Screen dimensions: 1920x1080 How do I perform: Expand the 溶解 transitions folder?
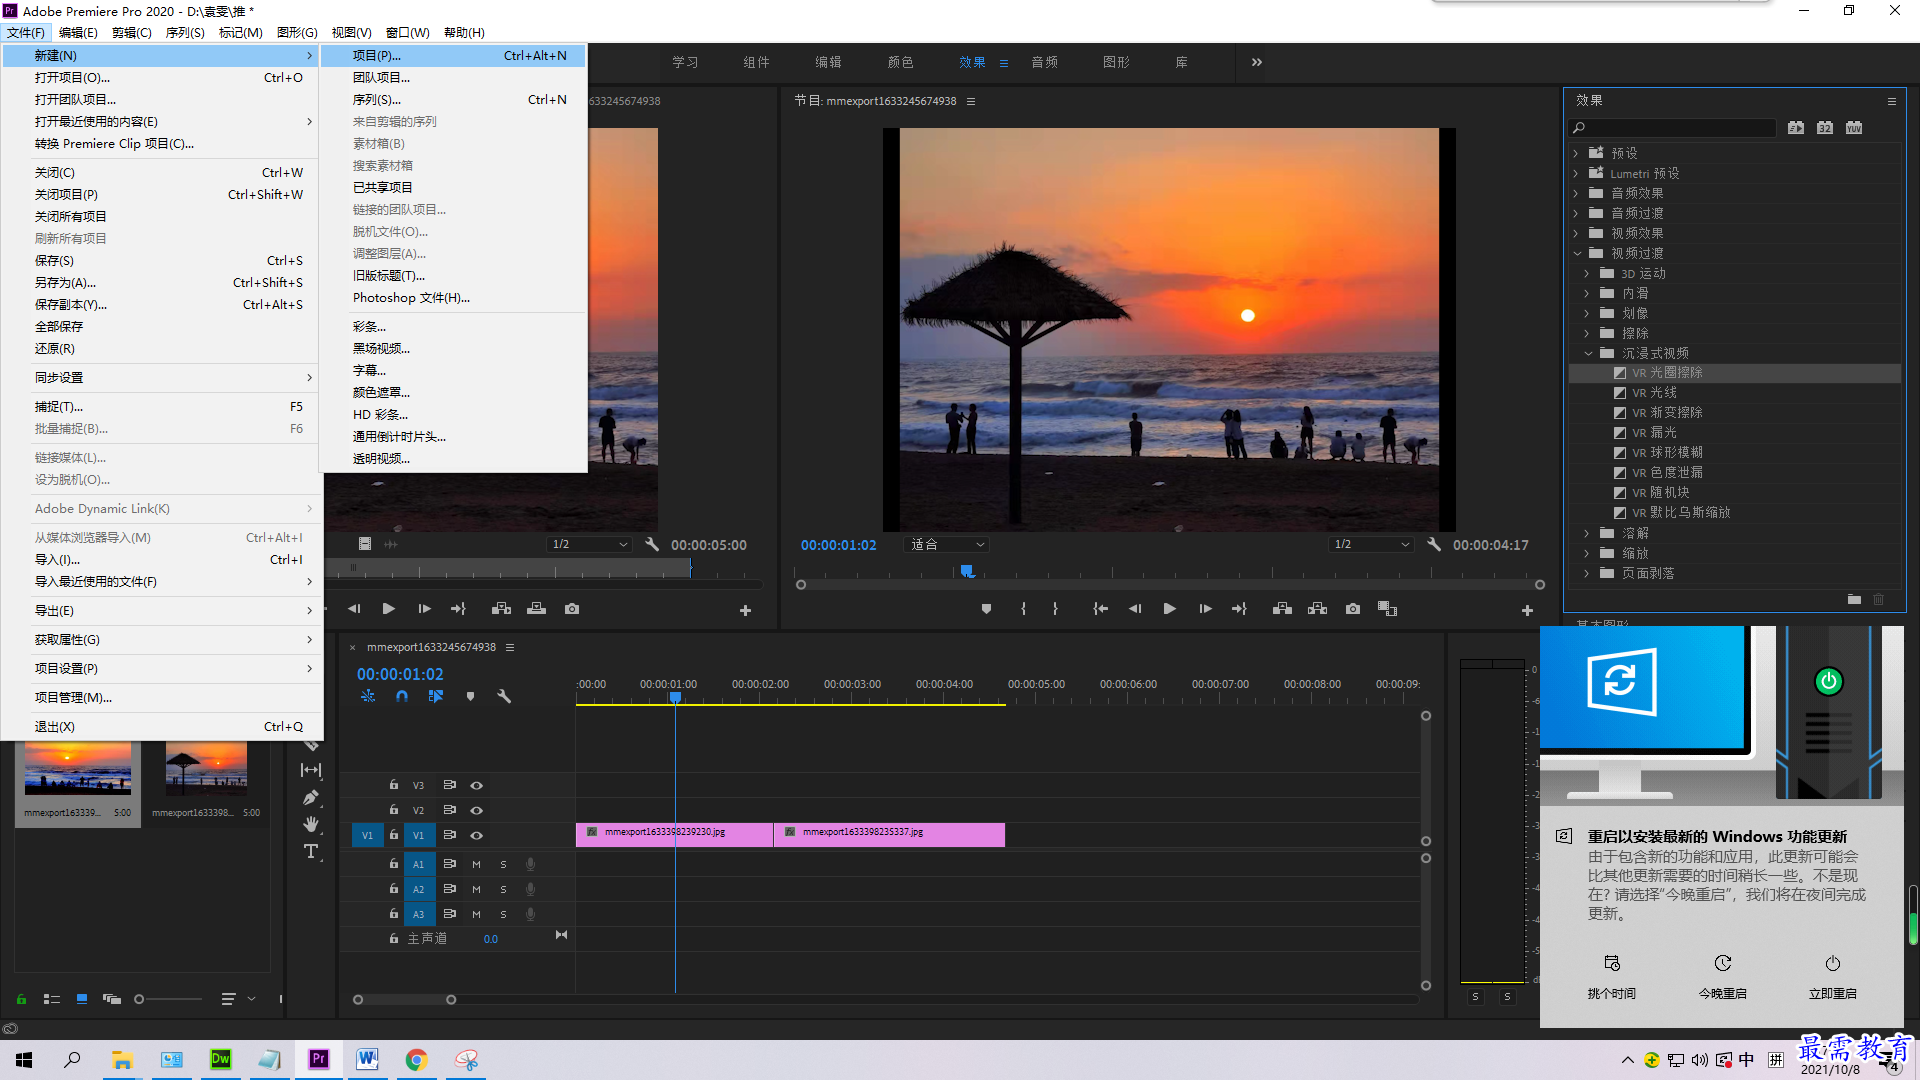tap(1587, 534)
